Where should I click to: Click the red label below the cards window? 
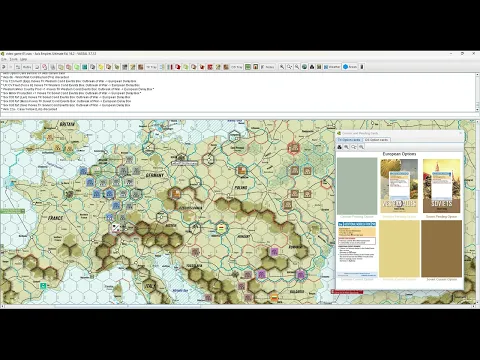(347, 292)
